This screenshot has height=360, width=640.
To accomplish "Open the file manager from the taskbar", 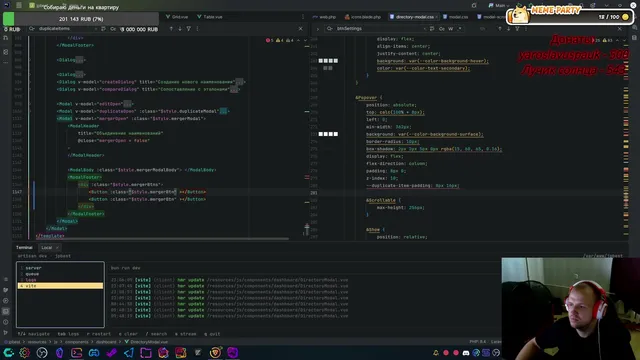I will tap(146, 353).
